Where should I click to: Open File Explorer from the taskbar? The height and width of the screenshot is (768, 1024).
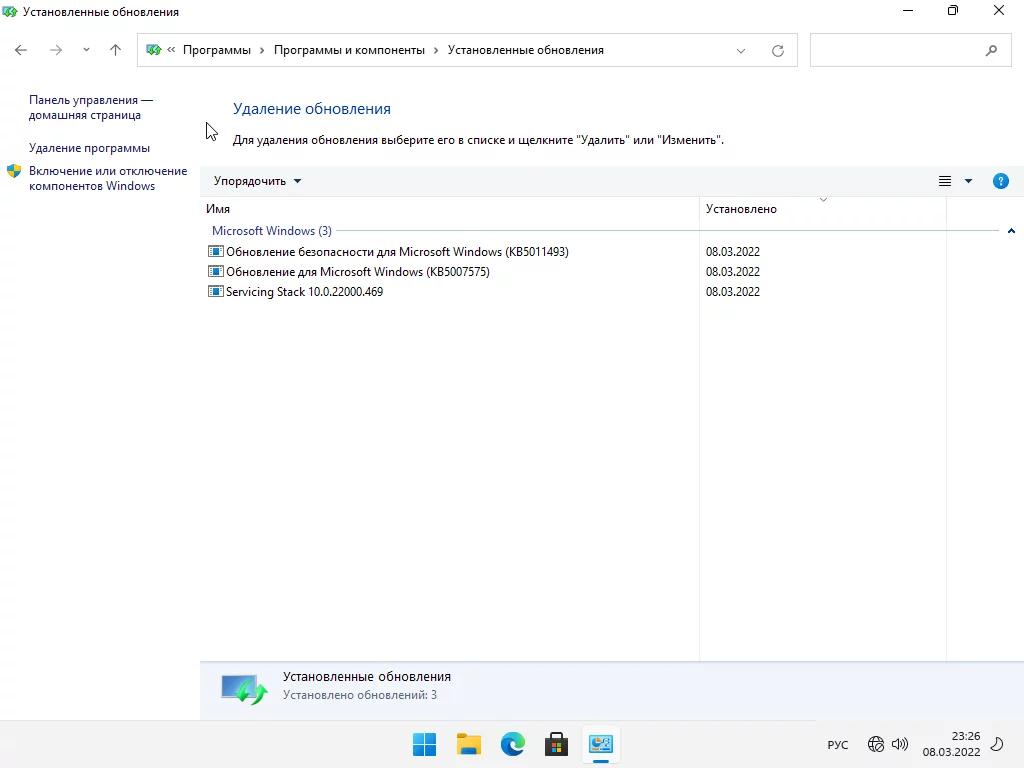pos(469,744)
